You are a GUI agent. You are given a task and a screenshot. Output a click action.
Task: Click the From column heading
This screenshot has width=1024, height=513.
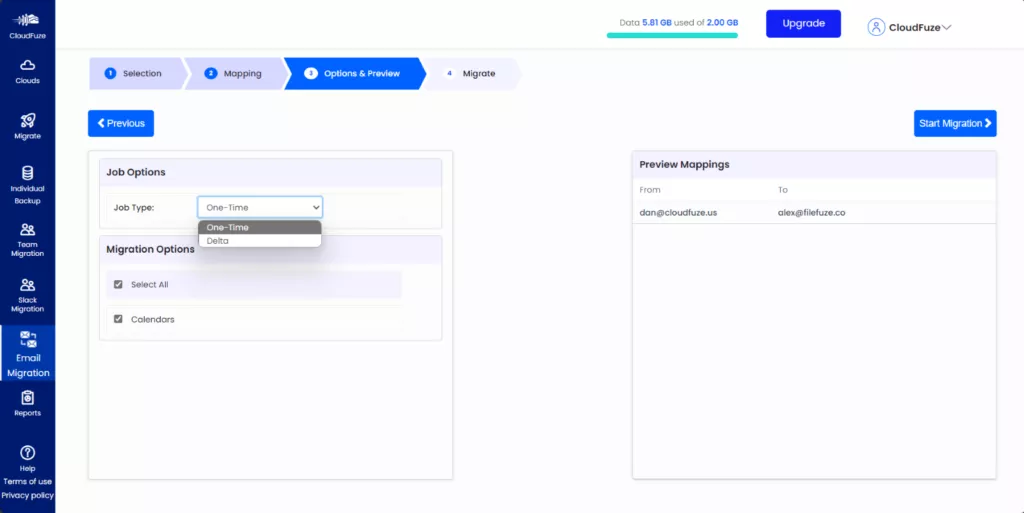650,190
